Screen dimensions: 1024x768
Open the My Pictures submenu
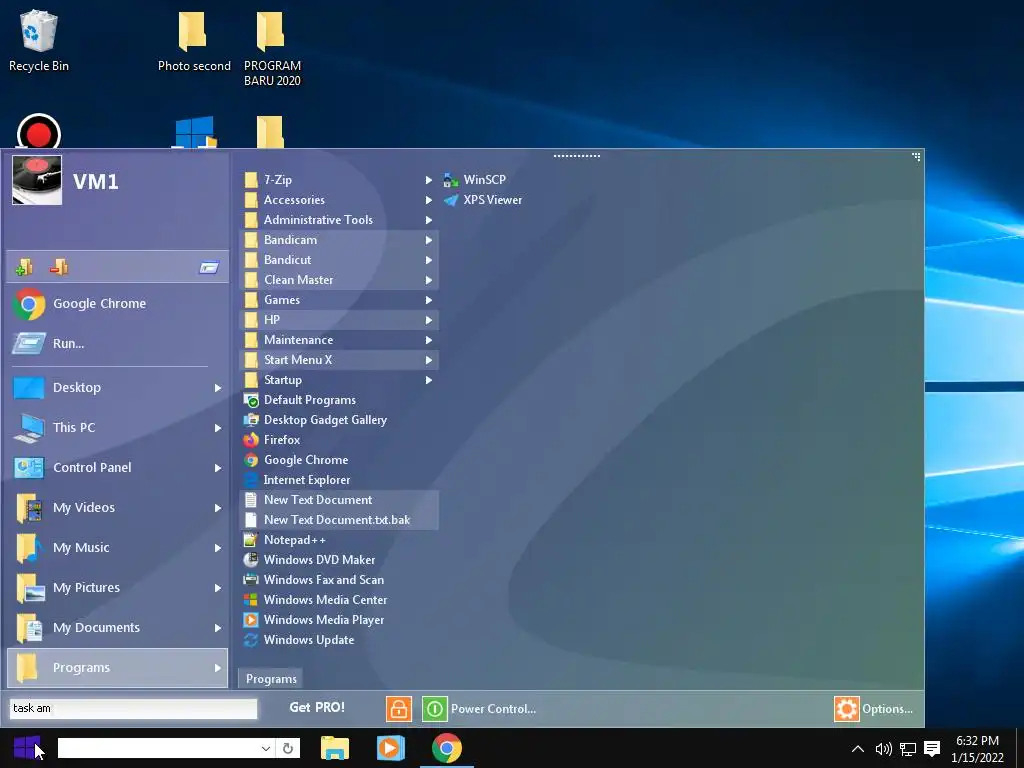click(x=118, y=588)
